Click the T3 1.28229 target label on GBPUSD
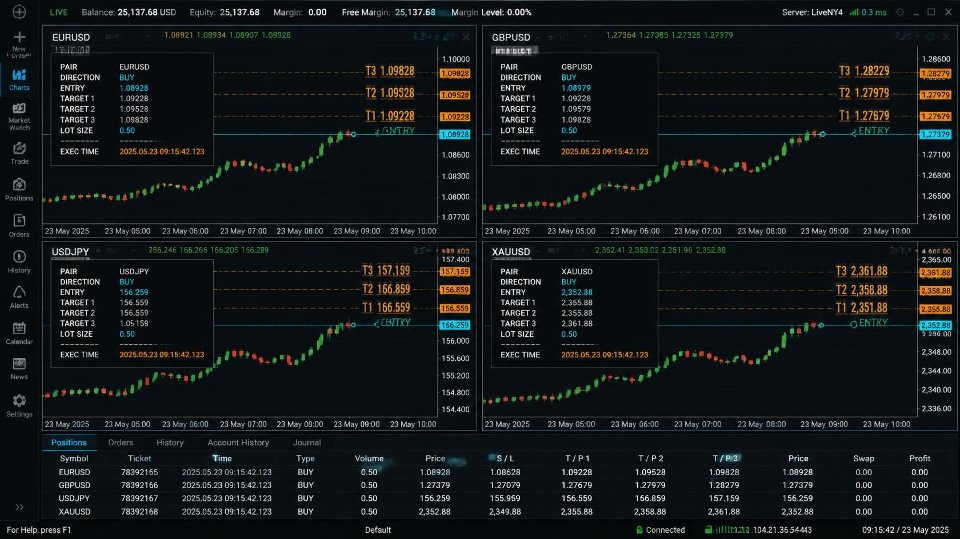This screenshot has width=960, height=539. [864, 71]
